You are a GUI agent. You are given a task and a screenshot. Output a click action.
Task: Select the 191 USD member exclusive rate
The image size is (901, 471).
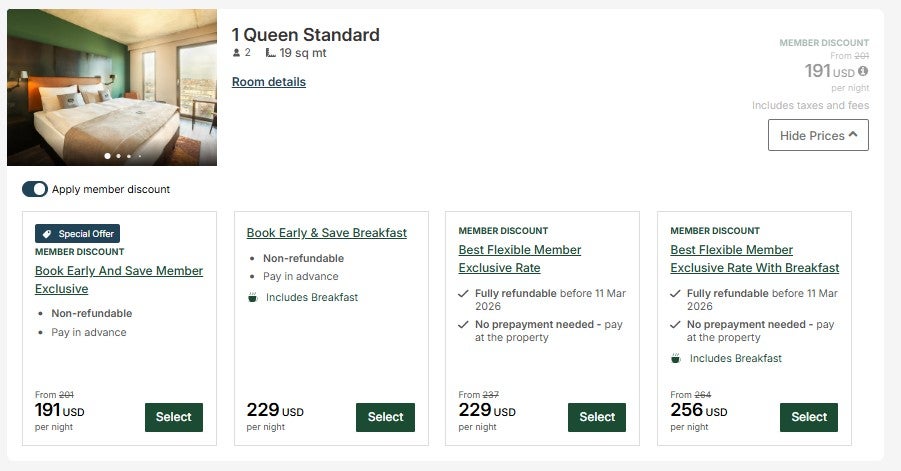pos(173,417)
